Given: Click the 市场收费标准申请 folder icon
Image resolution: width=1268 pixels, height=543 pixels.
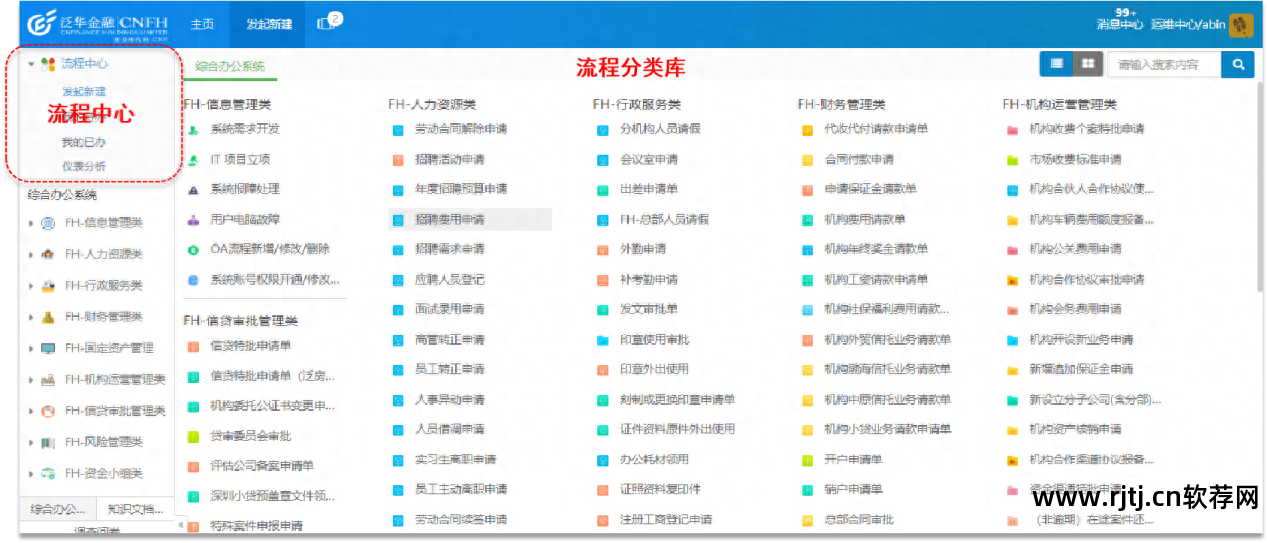Looking at the screenshot, I should click(x=1012, y=159).
